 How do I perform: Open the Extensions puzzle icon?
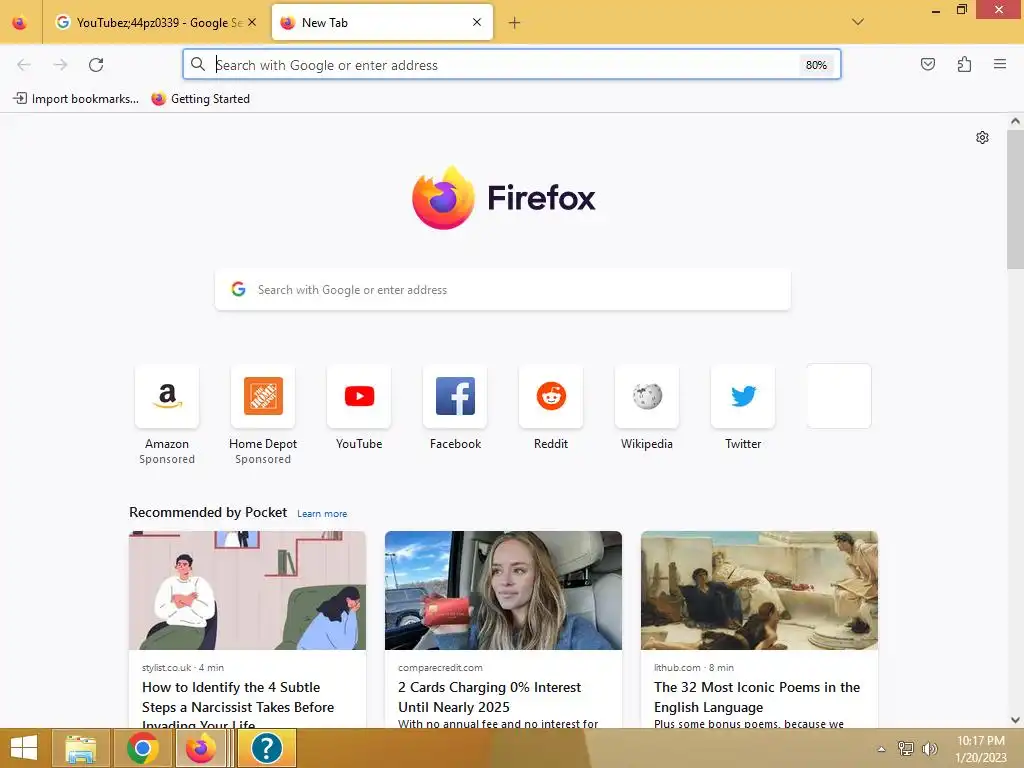coord(964,64)
